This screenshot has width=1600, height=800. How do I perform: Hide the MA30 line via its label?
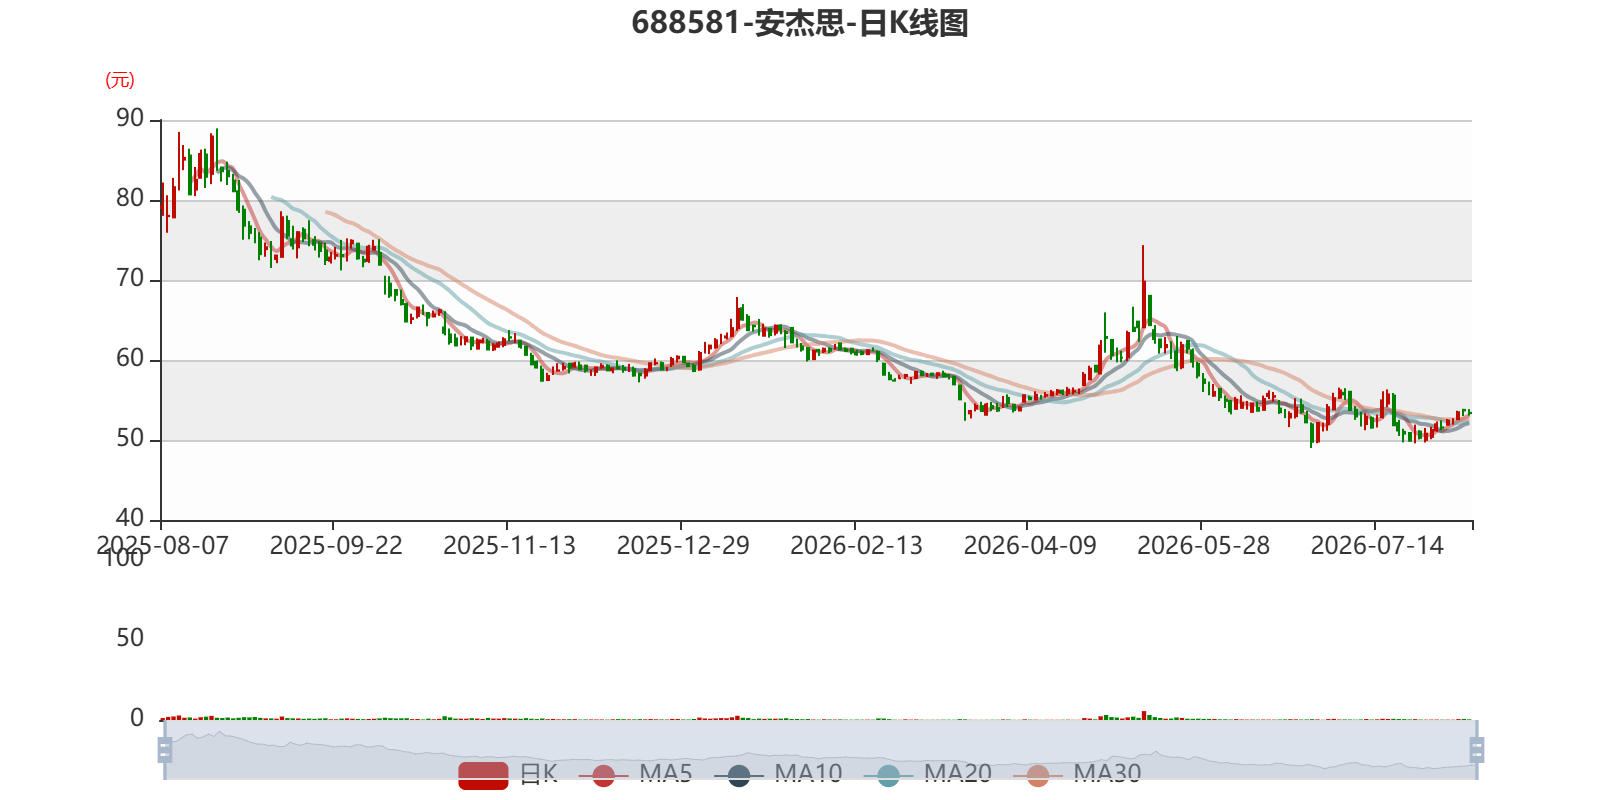[1107, 773]
